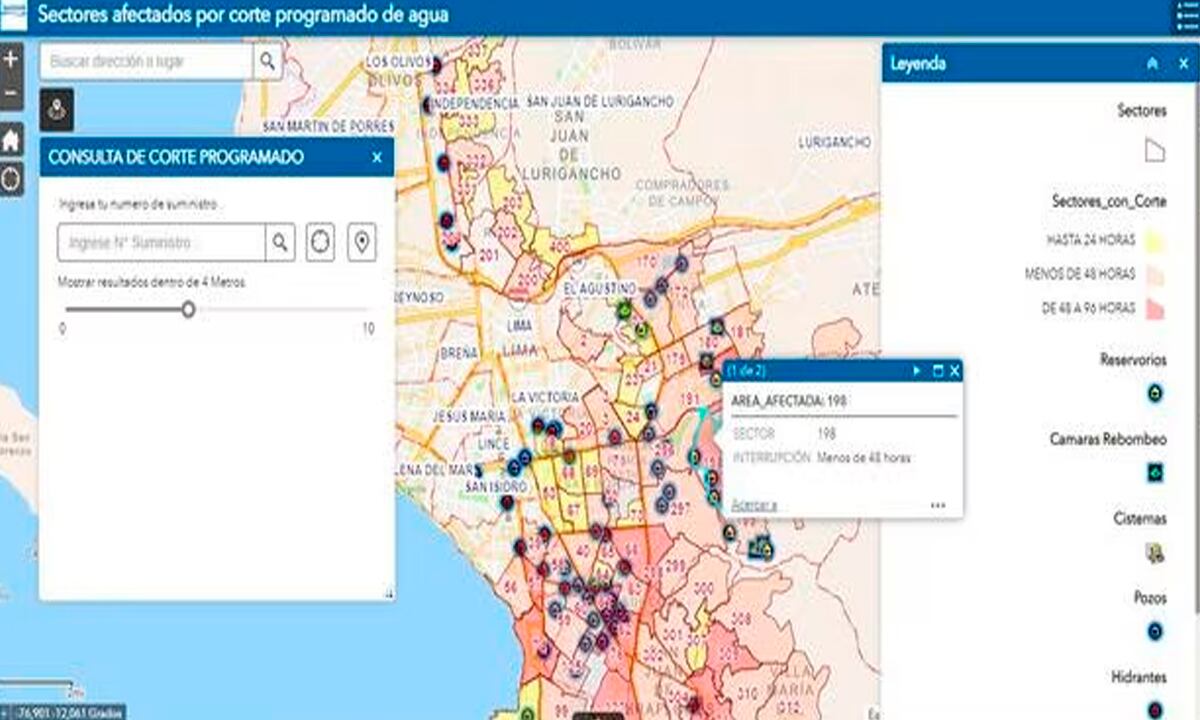
Task: Click the circular locate icon in Consulta panel
Action: tap(319, 242)
